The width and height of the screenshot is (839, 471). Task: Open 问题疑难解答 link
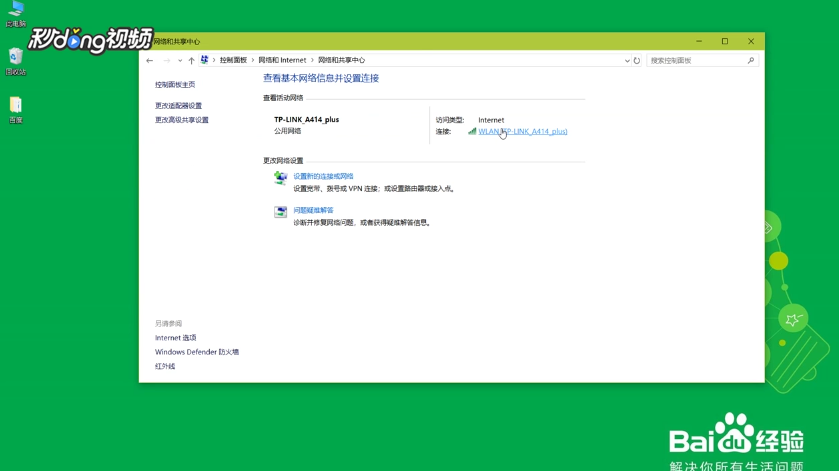tap(313, 210)
